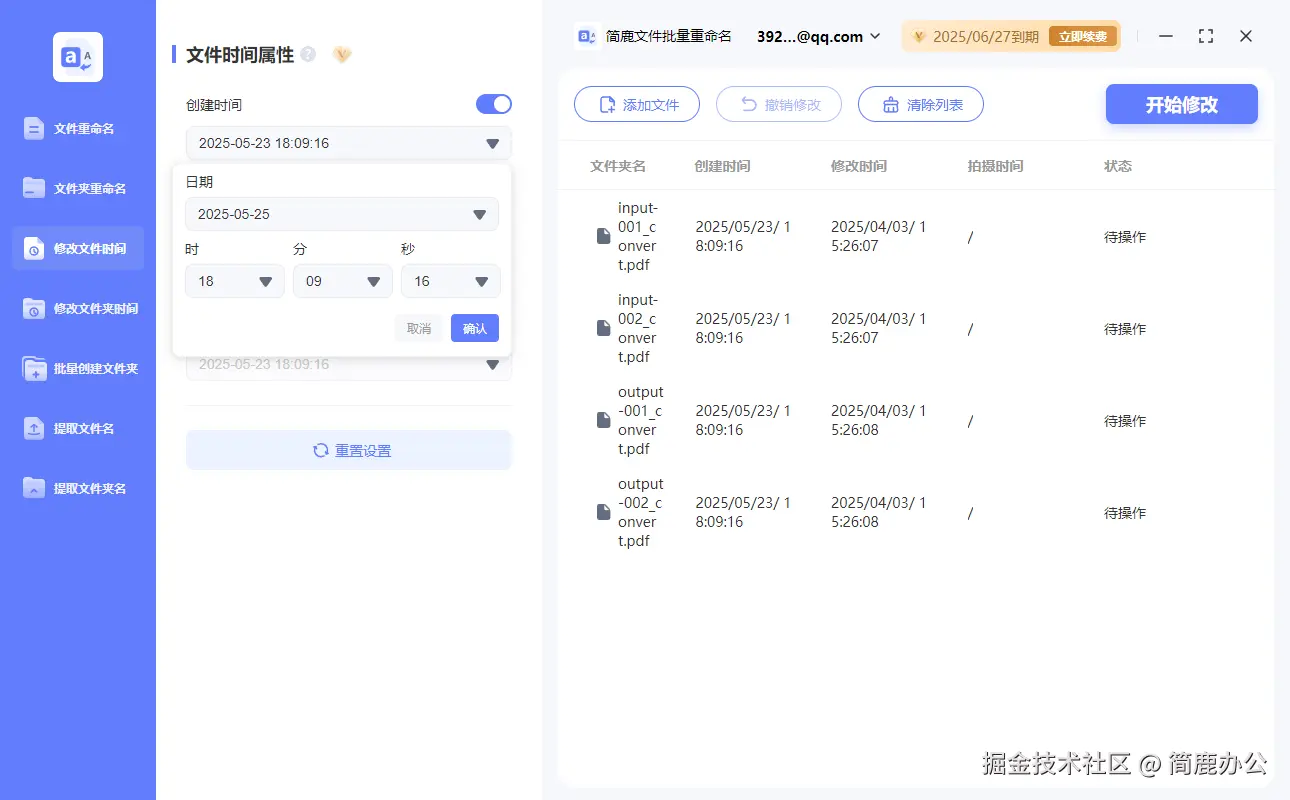
Task: Open the 日期 dropdown showing 2025-05-25
Action: tap(342, 214)
